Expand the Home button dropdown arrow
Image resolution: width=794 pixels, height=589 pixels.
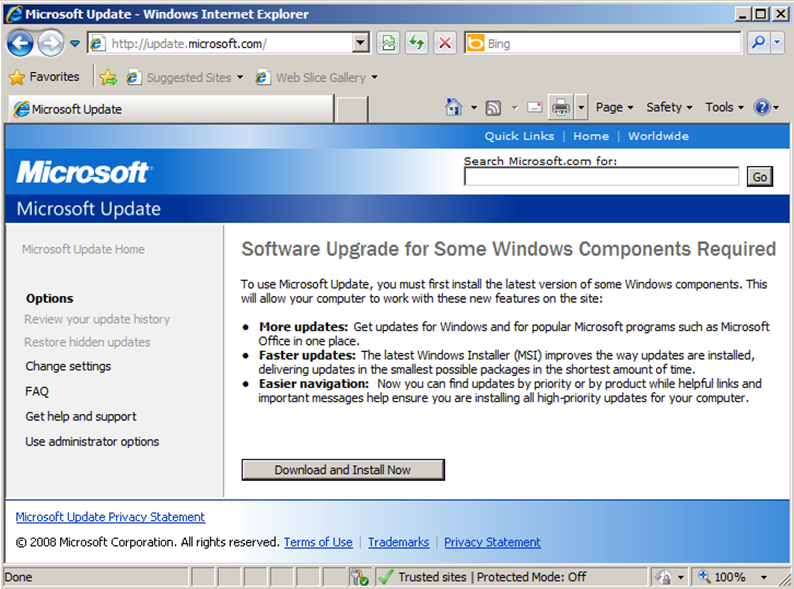coord(474,107)
